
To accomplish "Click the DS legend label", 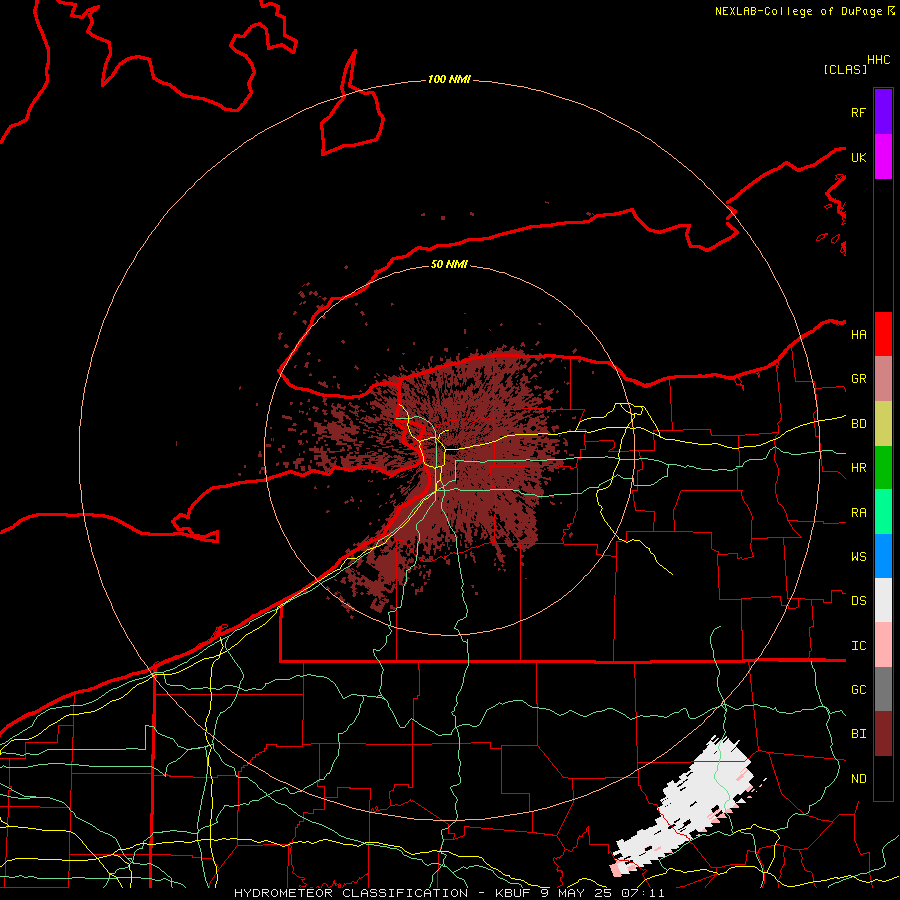I will pyautogui.click(x=858, y=601).
